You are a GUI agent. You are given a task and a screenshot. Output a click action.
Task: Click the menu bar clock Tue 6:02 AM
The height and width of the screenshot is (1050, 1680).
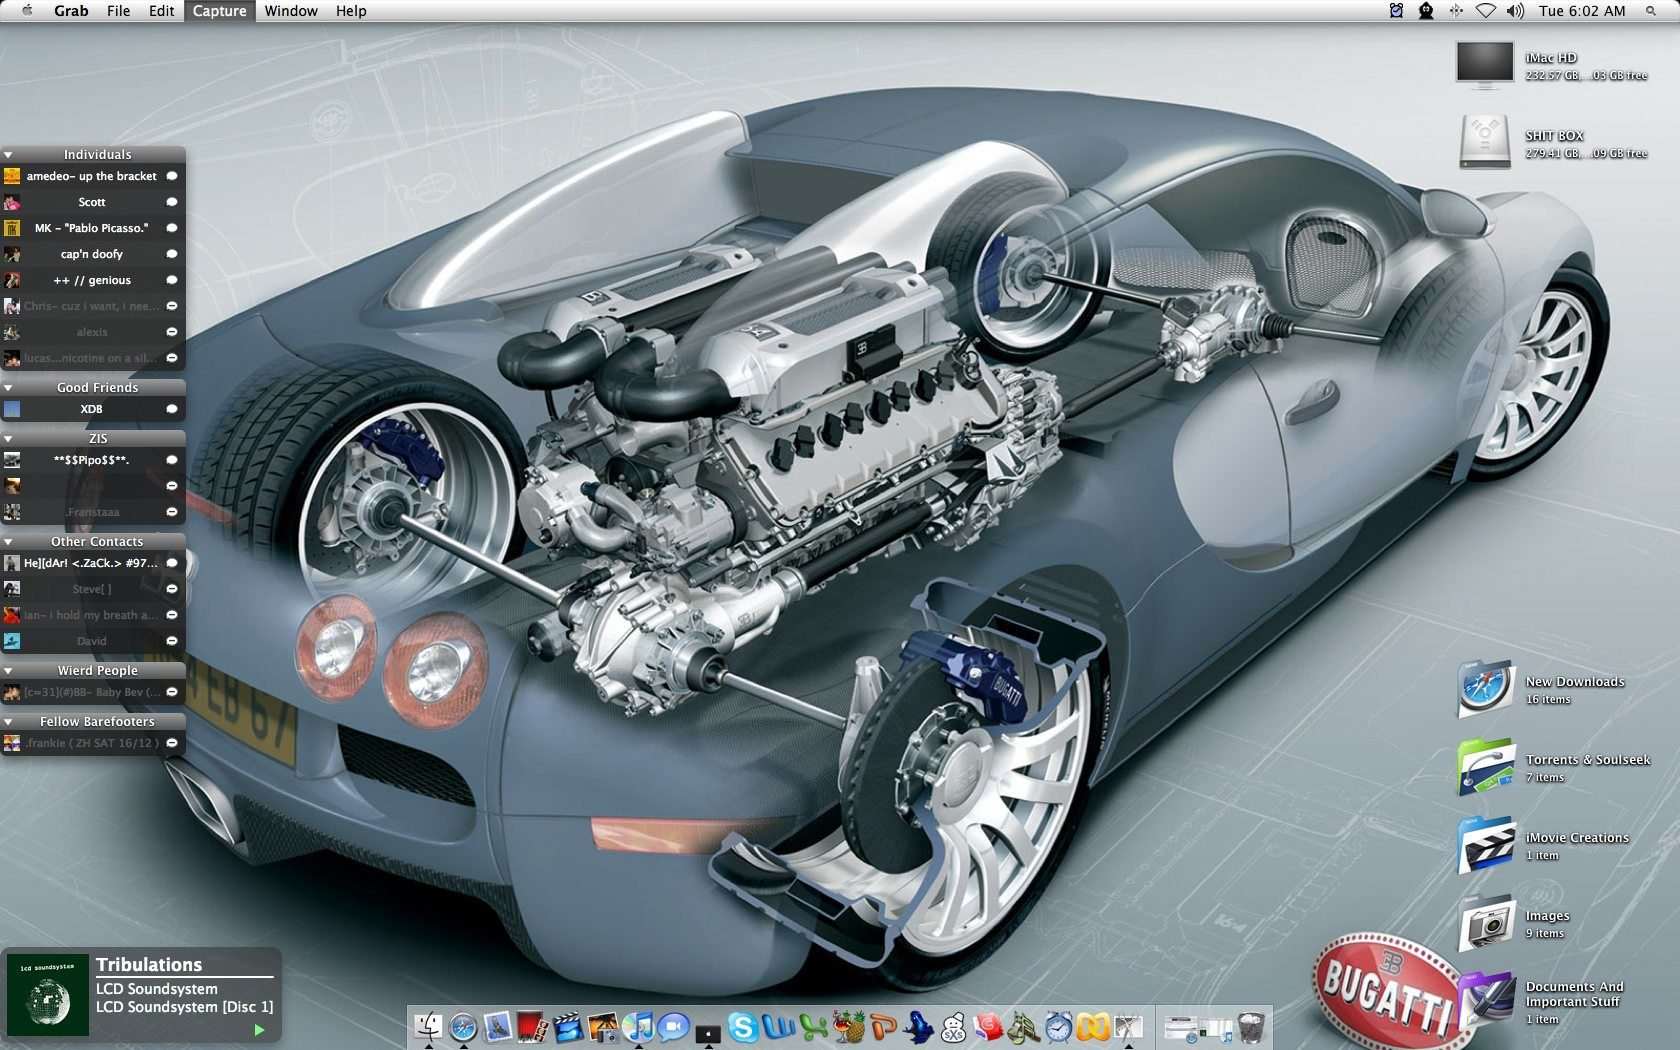[x=1582, y=11]
